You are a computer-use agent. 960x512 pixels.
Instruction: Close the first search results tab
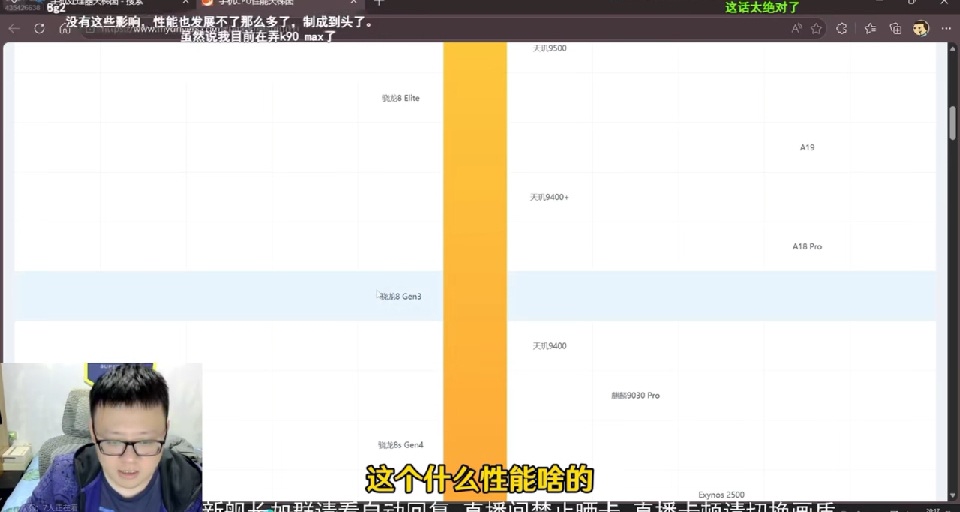pos(186,2)
